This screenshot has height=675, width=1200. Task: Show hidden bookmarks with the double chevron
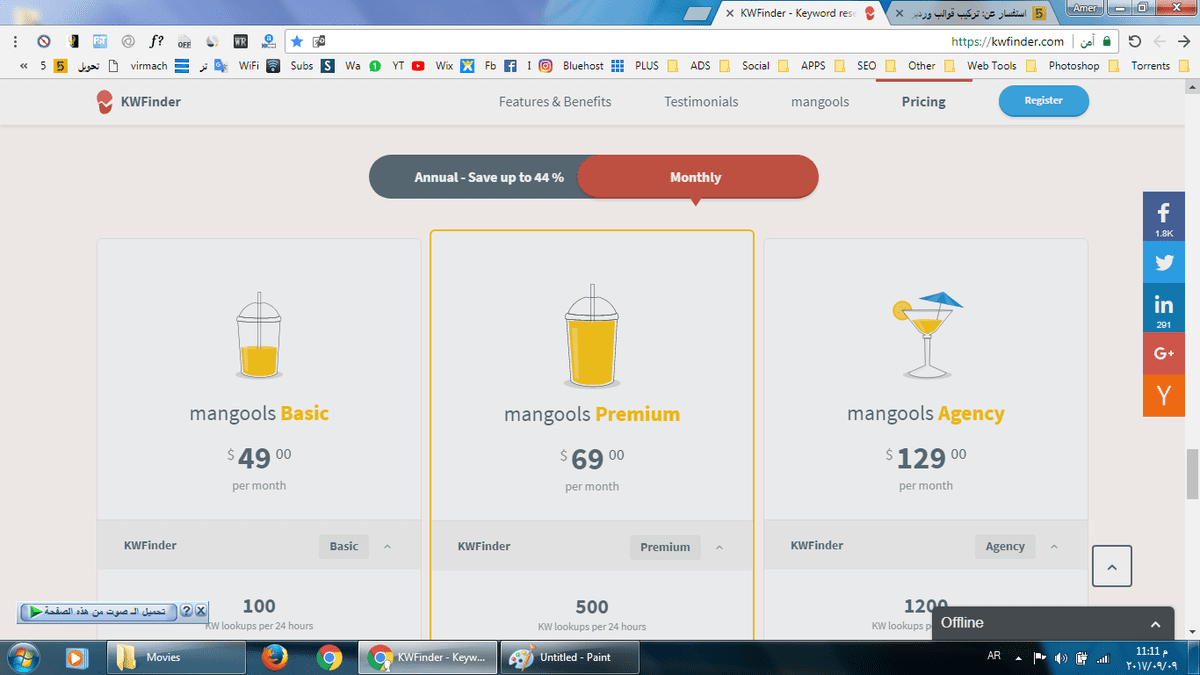pyautogui.click(x=23, y=66)
